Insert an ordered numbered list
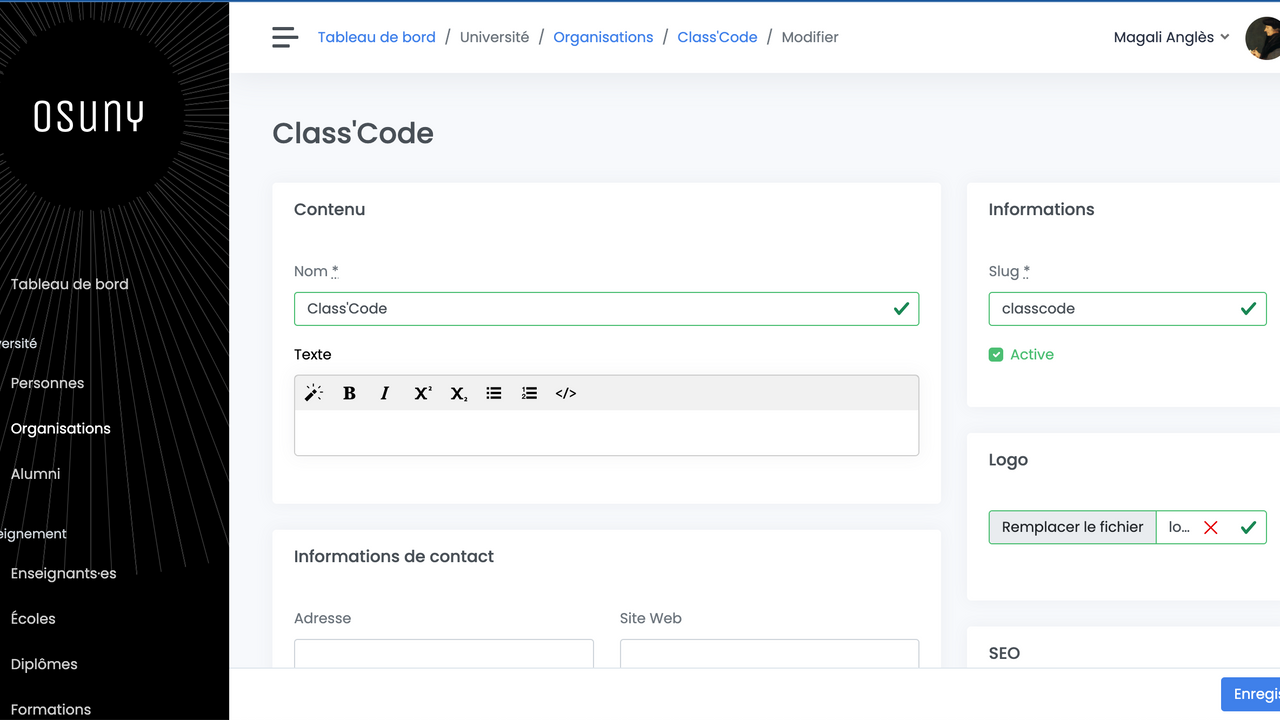 [530, 393]
